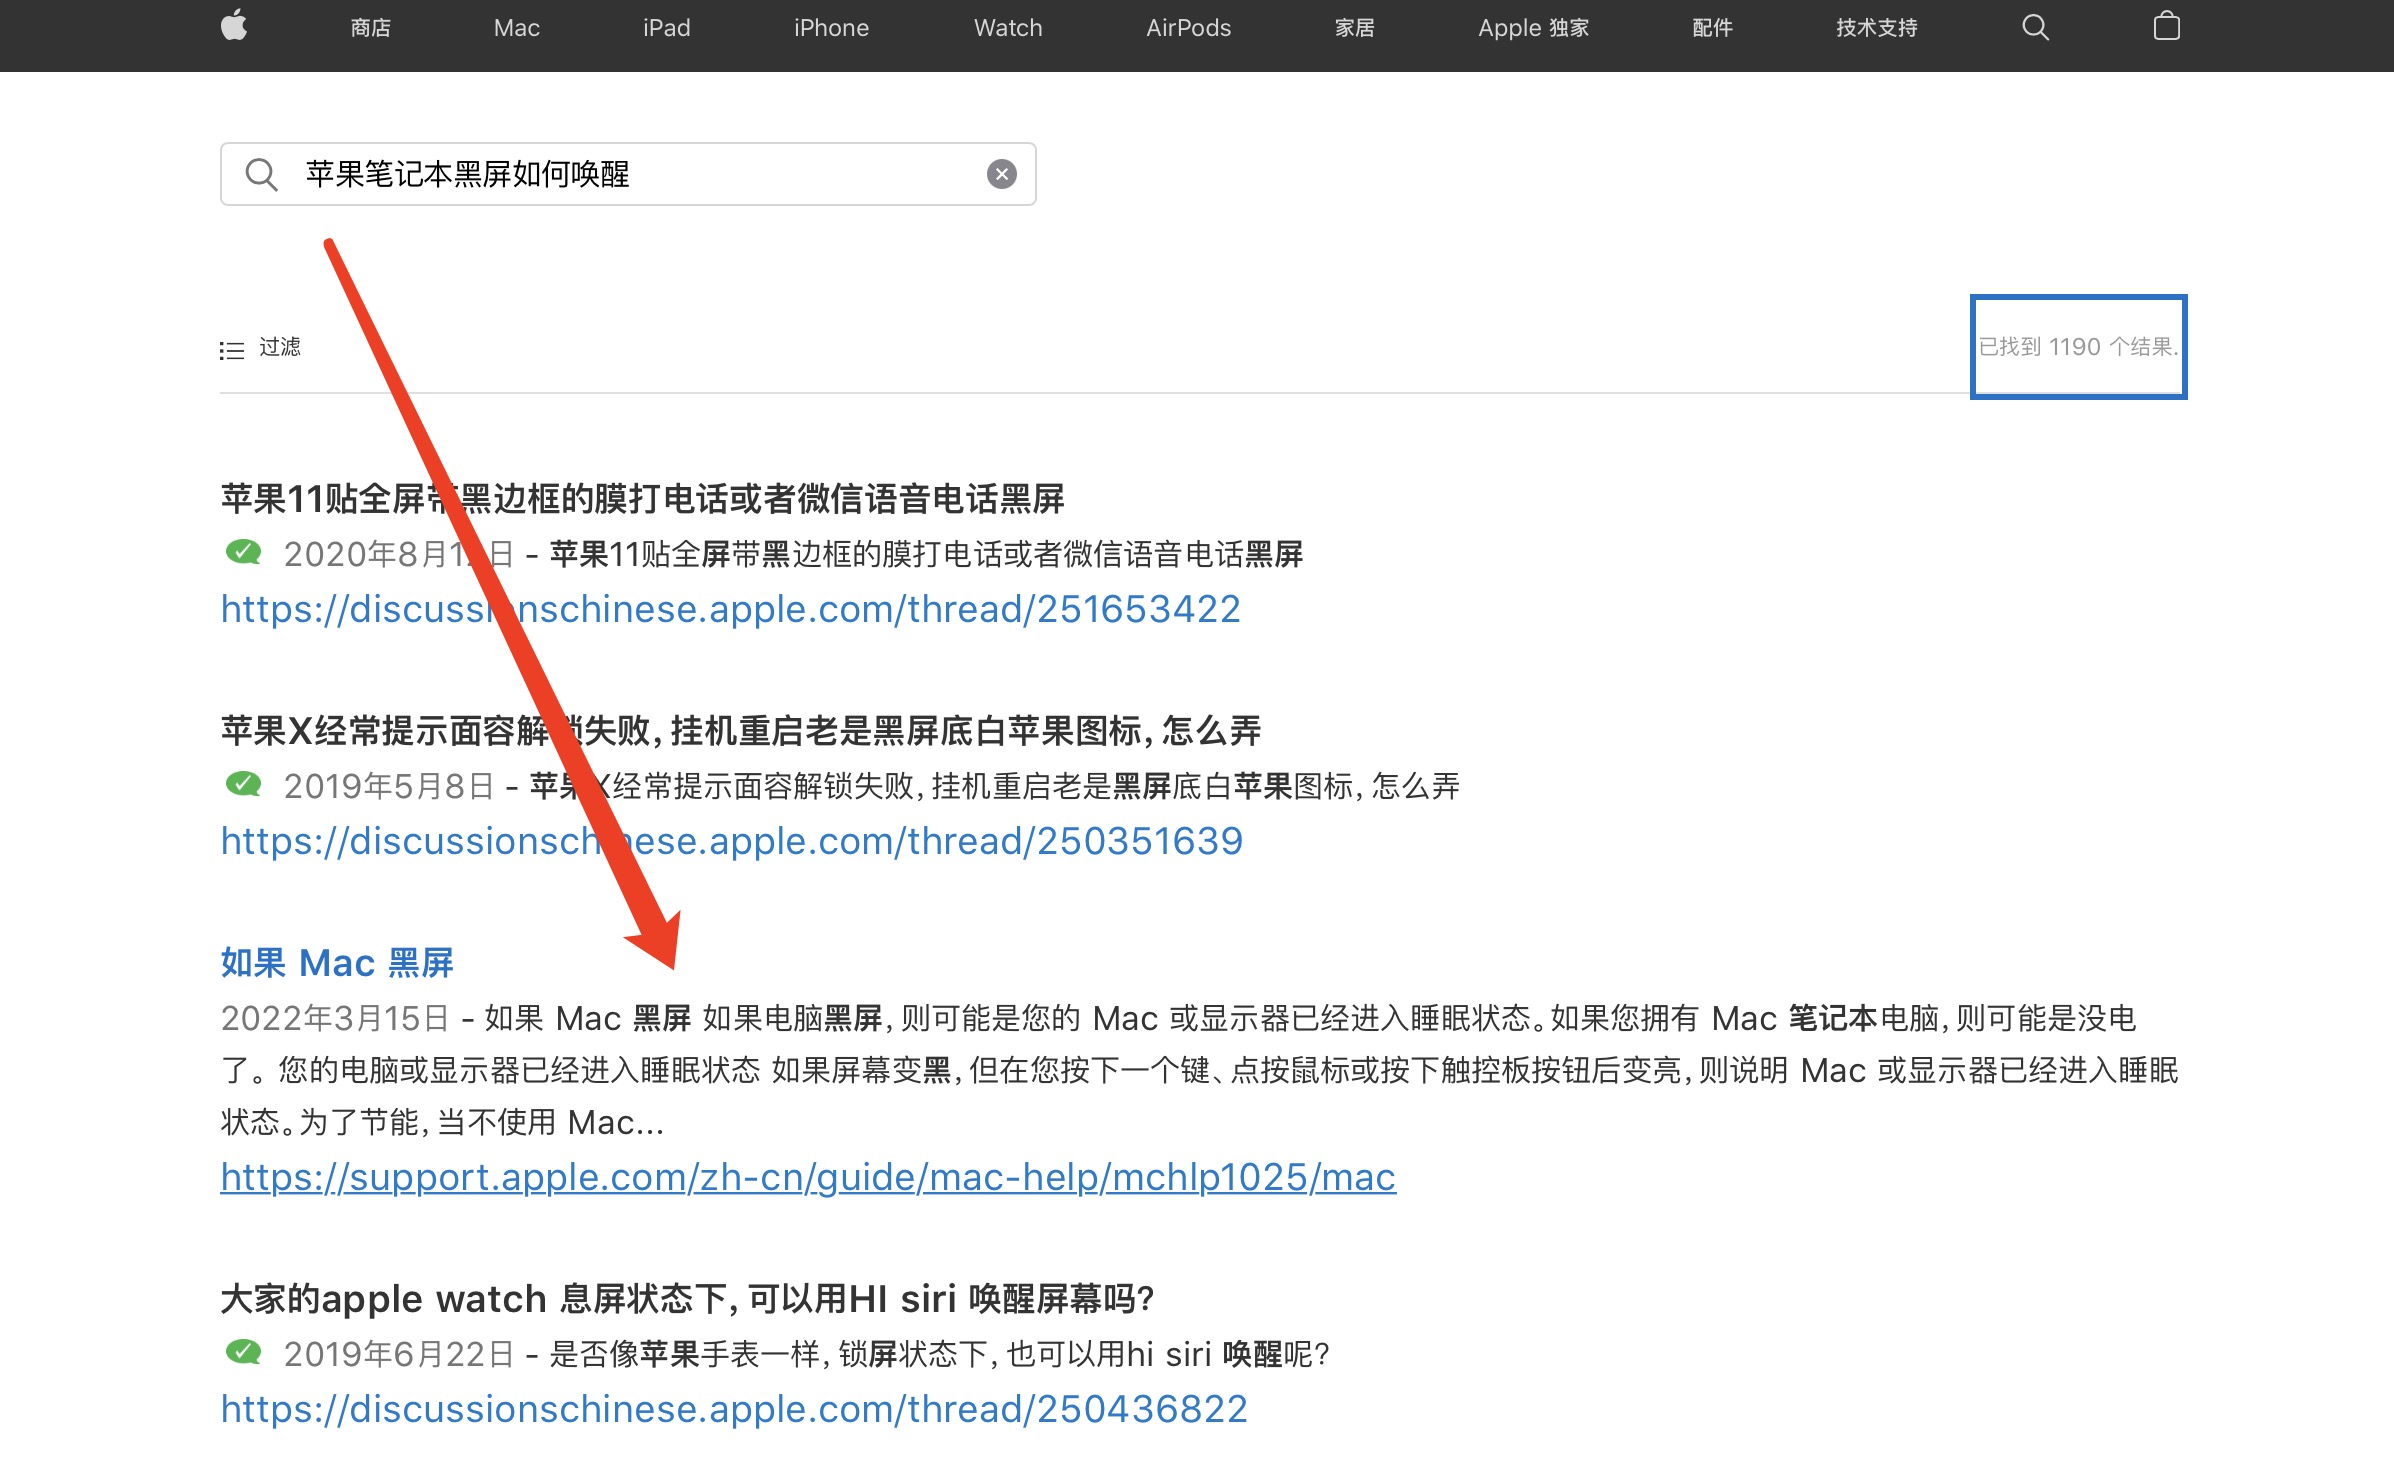Open the 技术支持 menu item
This screenshot has width=2394, height=1484.
point(1876,28)
